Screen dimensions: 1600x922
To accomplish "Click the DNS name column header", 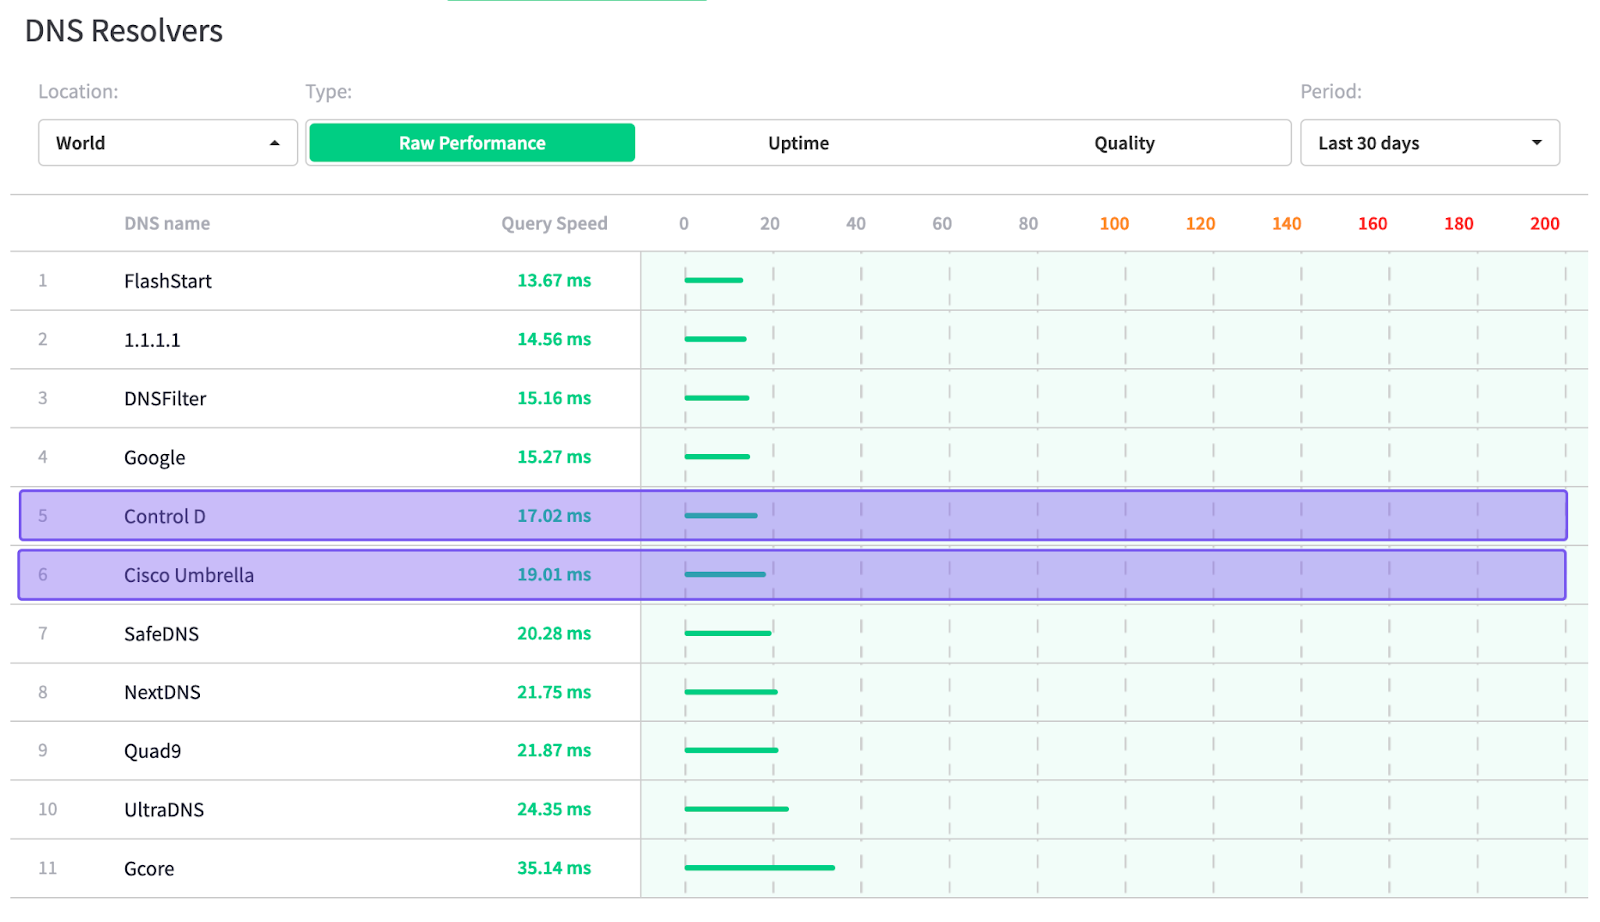I will point(167,224).
